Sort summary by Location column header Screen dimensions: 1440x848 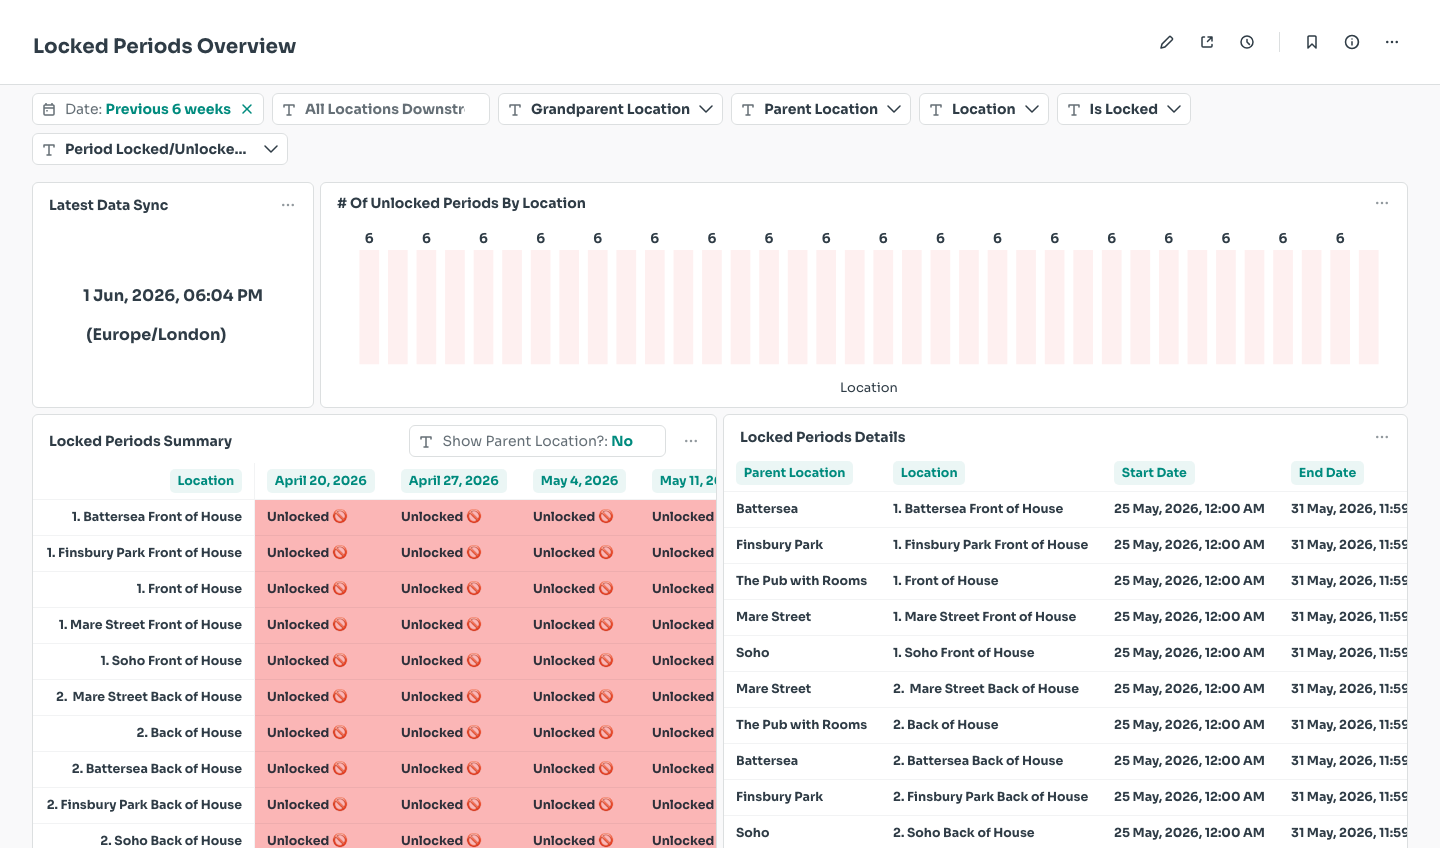(205, 481)
